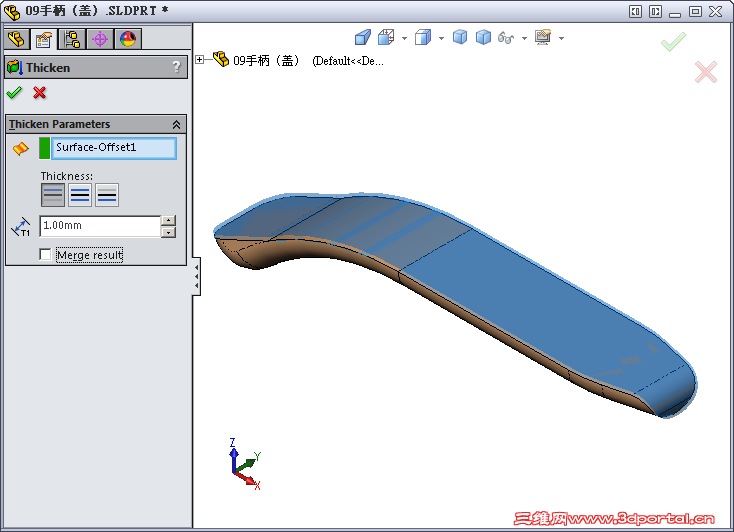The image size is (734, 532).
Task: Cancel Thicken with the PropertyManager red X
Action: coord(40,93)
